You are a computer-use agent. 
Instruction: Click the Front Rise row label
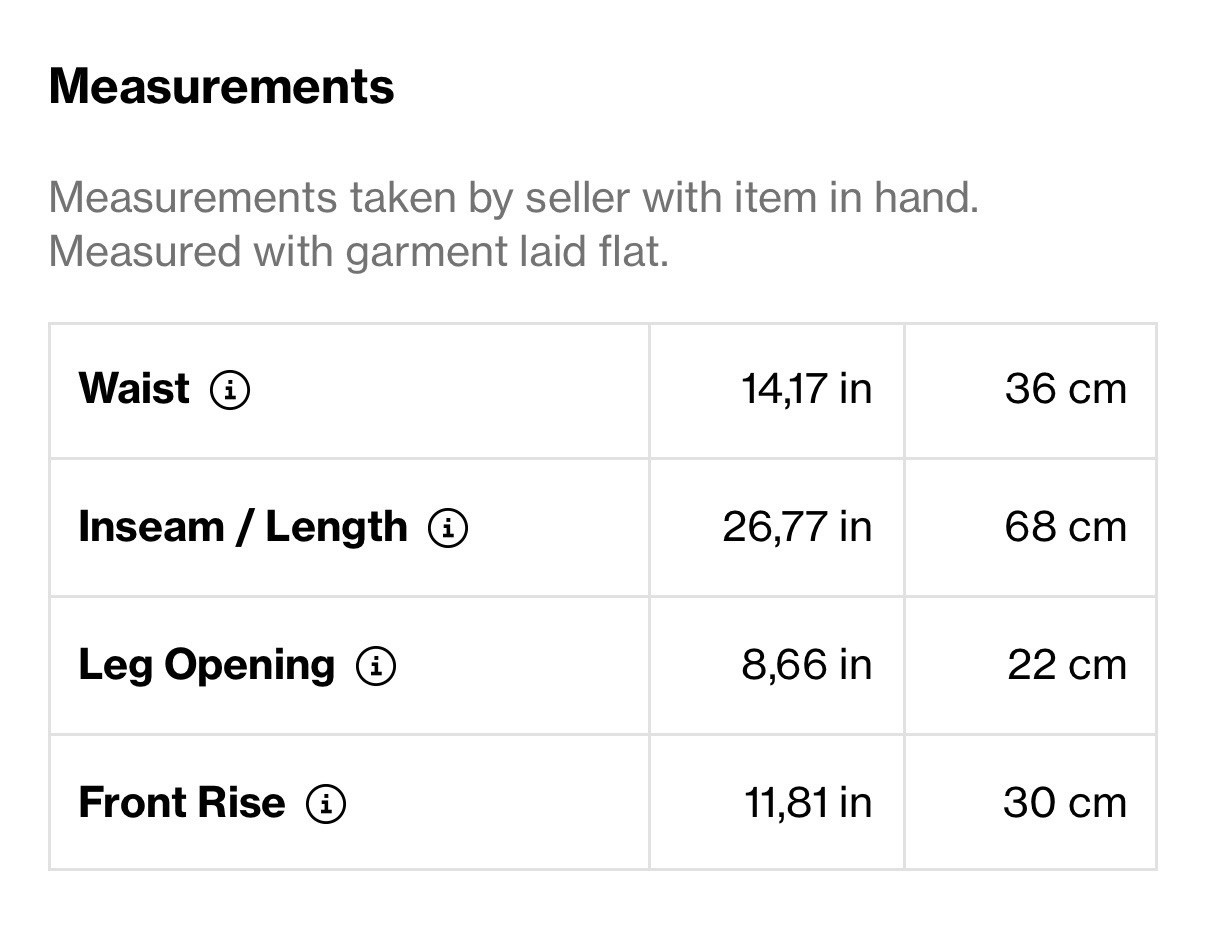click(182, 802)
